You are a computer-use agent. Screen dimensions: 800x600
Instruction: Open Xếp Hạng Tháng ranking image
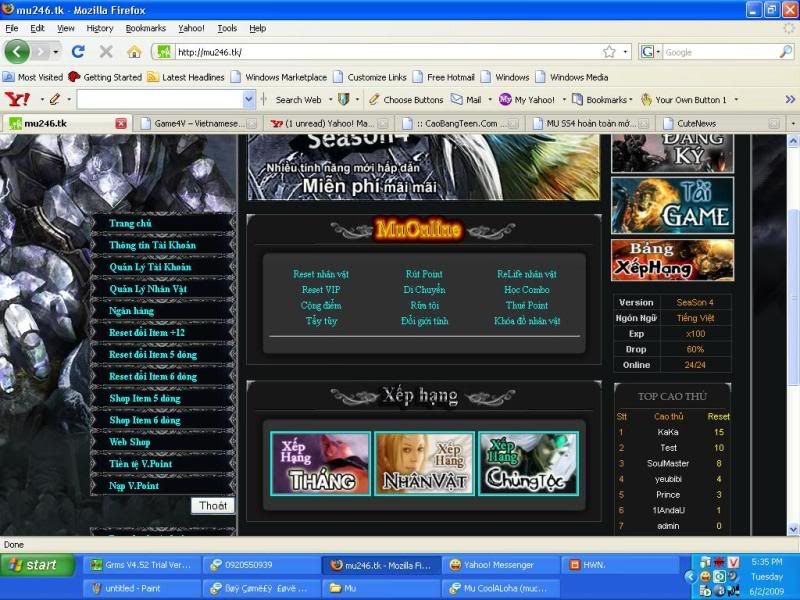coord(320,463)
